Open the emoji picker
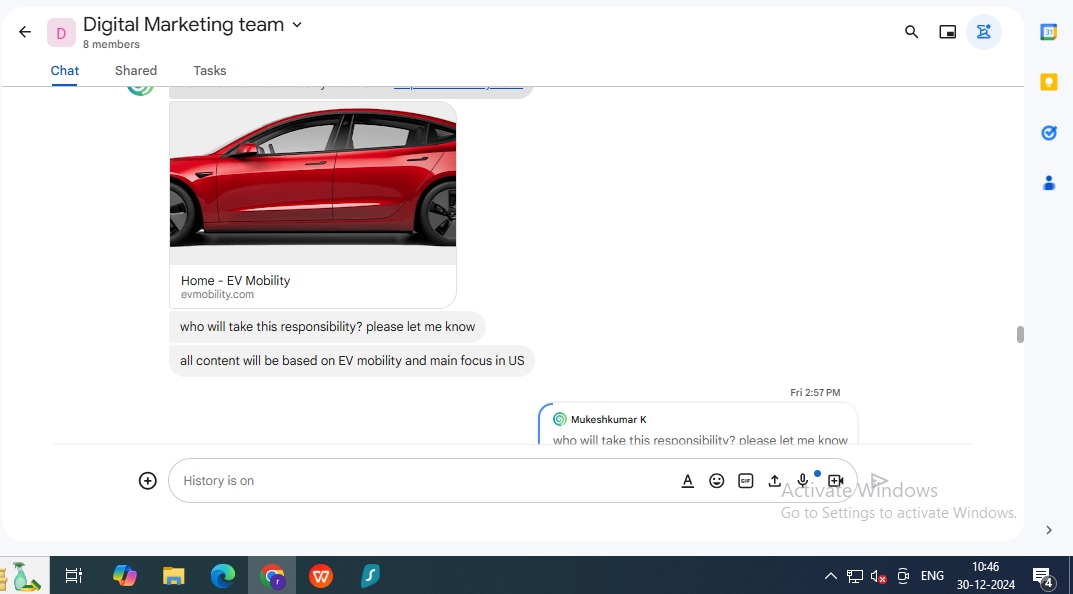This screenshot has height=594, width=1073. [716, 480]
